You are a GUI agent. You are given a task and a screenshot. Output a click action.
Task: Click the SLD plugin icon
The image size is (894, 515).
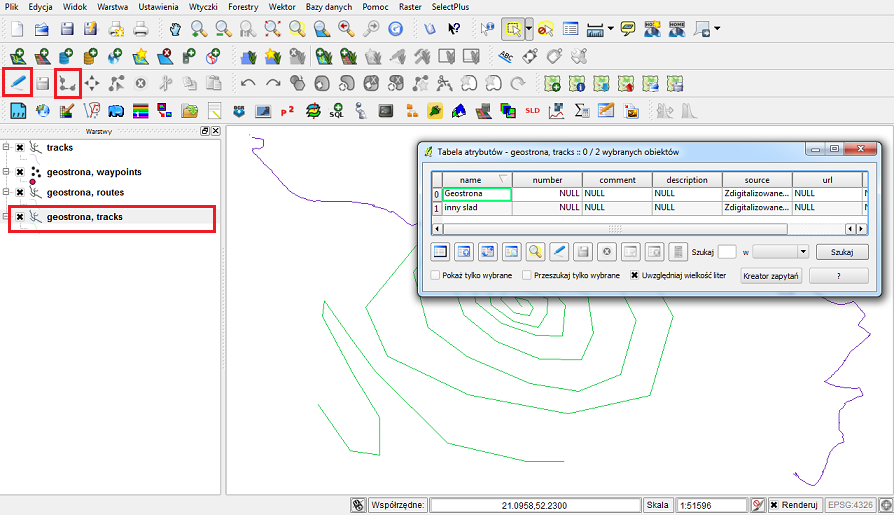(533, 111)
